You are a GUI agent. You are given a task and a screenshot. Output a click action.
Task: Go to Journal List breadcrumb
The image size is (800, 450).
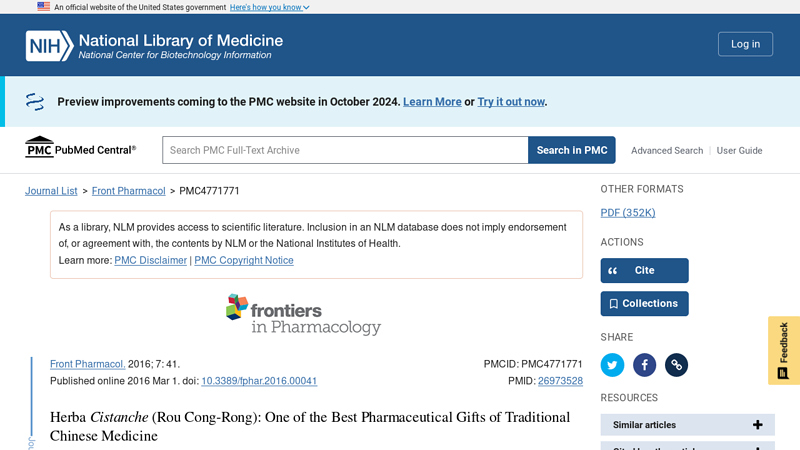(x=51, y=191)
